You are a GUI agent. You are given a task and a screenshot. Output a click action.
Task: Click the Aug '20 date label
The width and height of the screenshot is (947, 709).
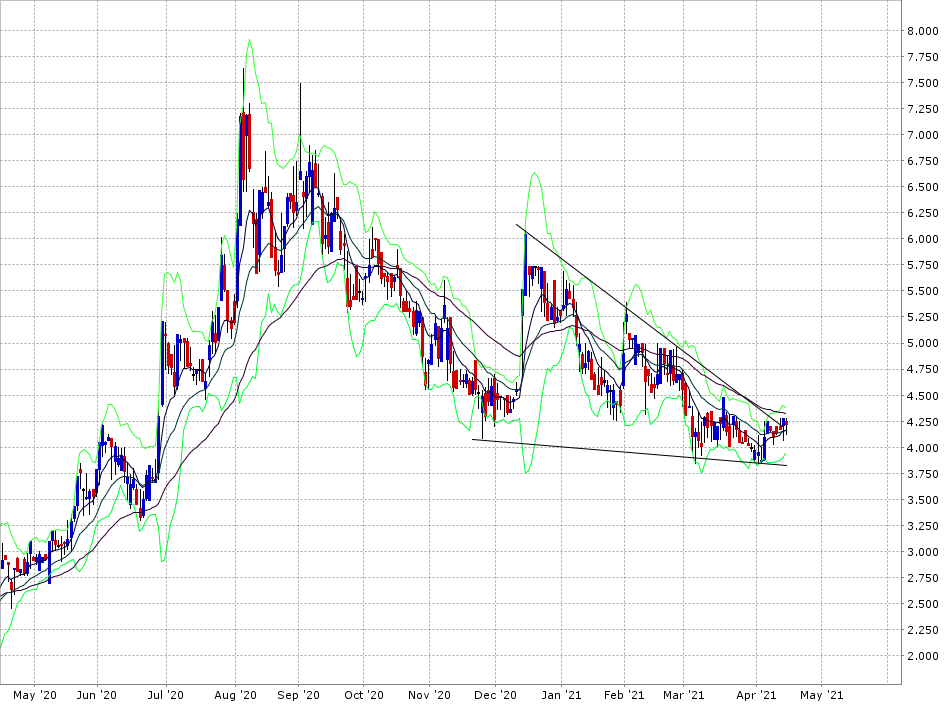click(x=236, y=694)
